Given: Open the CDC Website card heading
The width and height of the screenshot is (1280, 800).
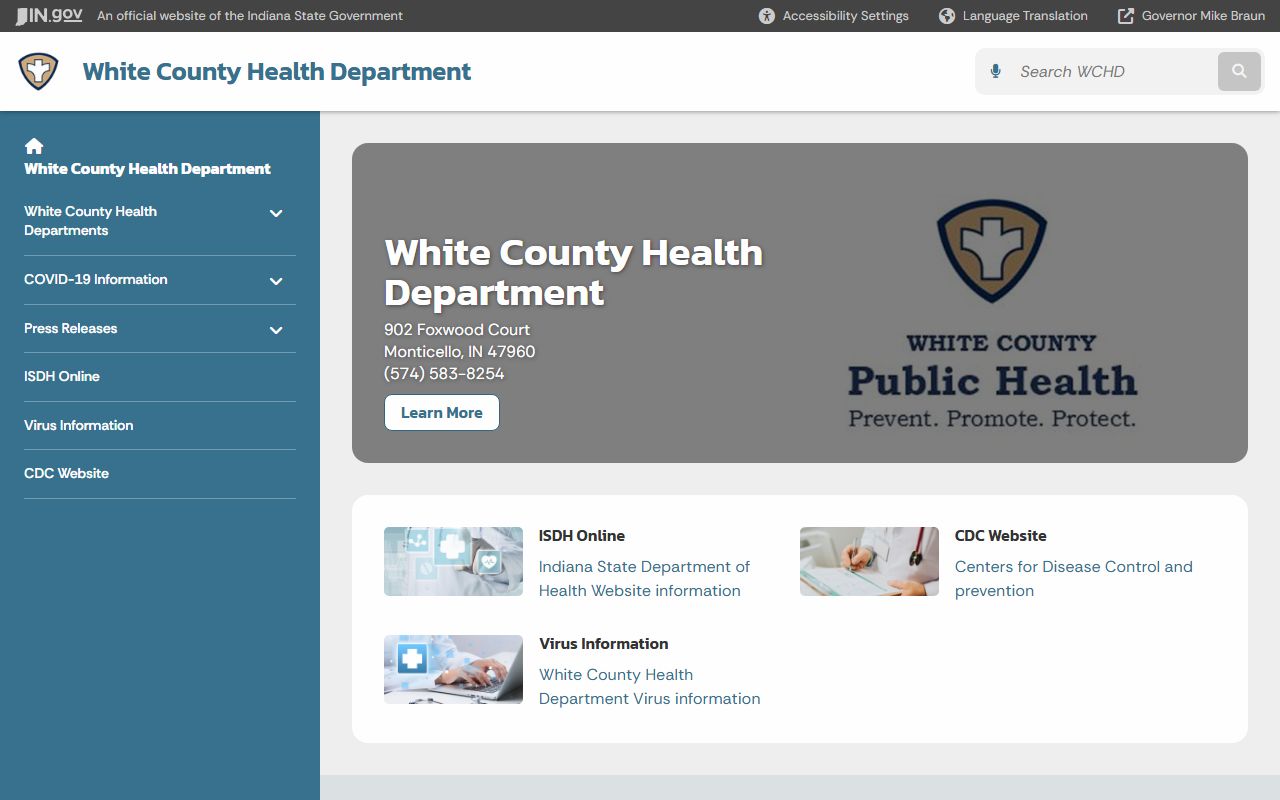Looking at the screenshot, I should pos(1001,536).
